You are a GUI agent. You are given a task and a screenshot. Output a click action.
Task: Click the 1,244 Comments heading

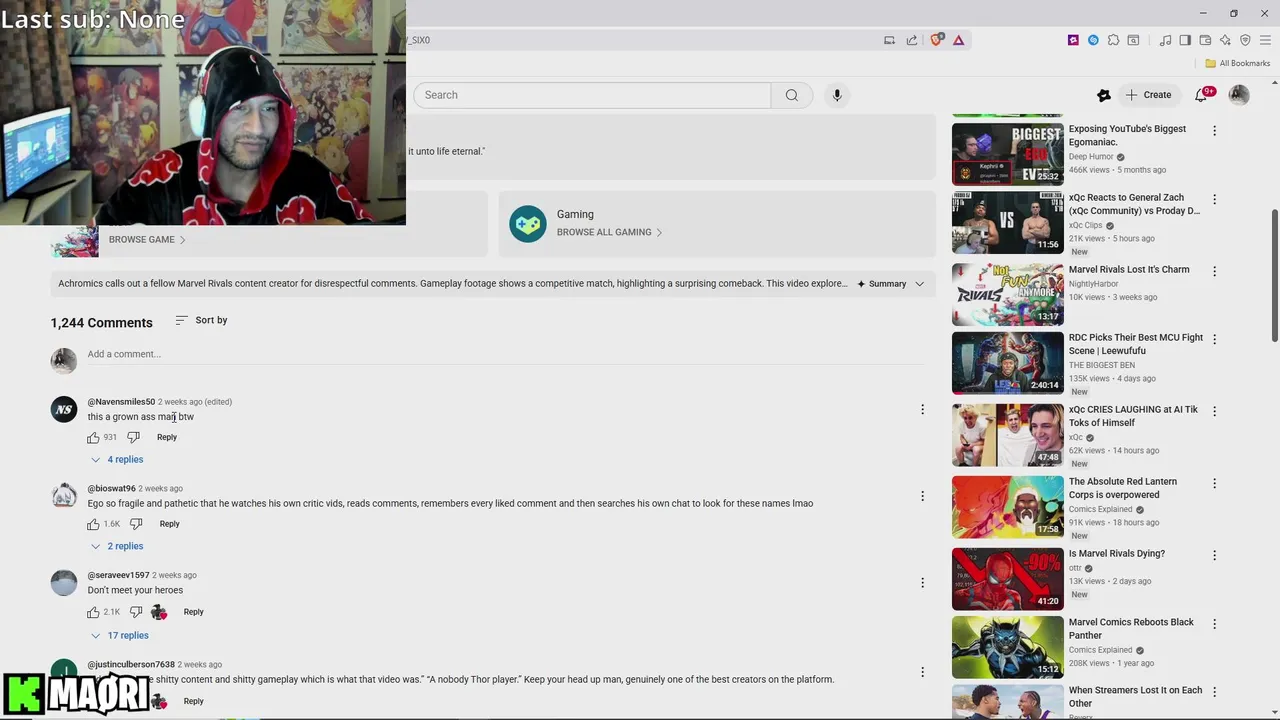pyautogui.click(x=102, y=323)
